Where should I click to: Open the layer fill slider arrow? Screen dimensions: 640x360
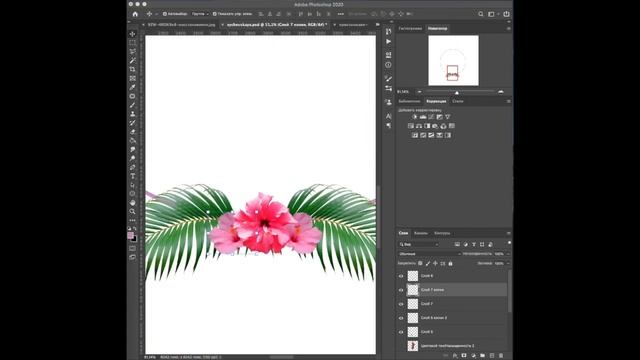pyautogui.click(x=508, y=264)
